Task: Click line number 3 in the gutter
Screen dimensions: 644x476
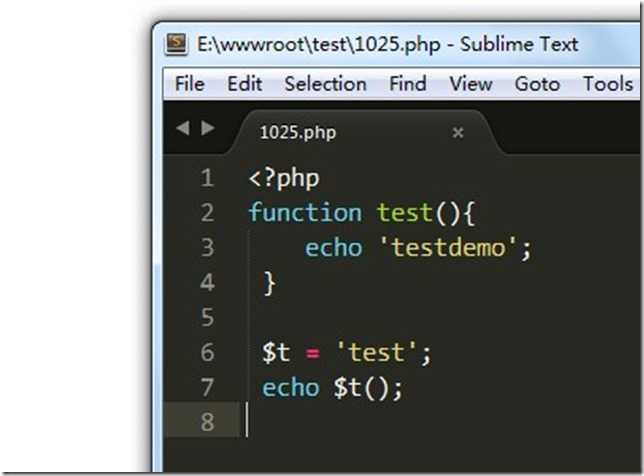Action: (207, 247)
